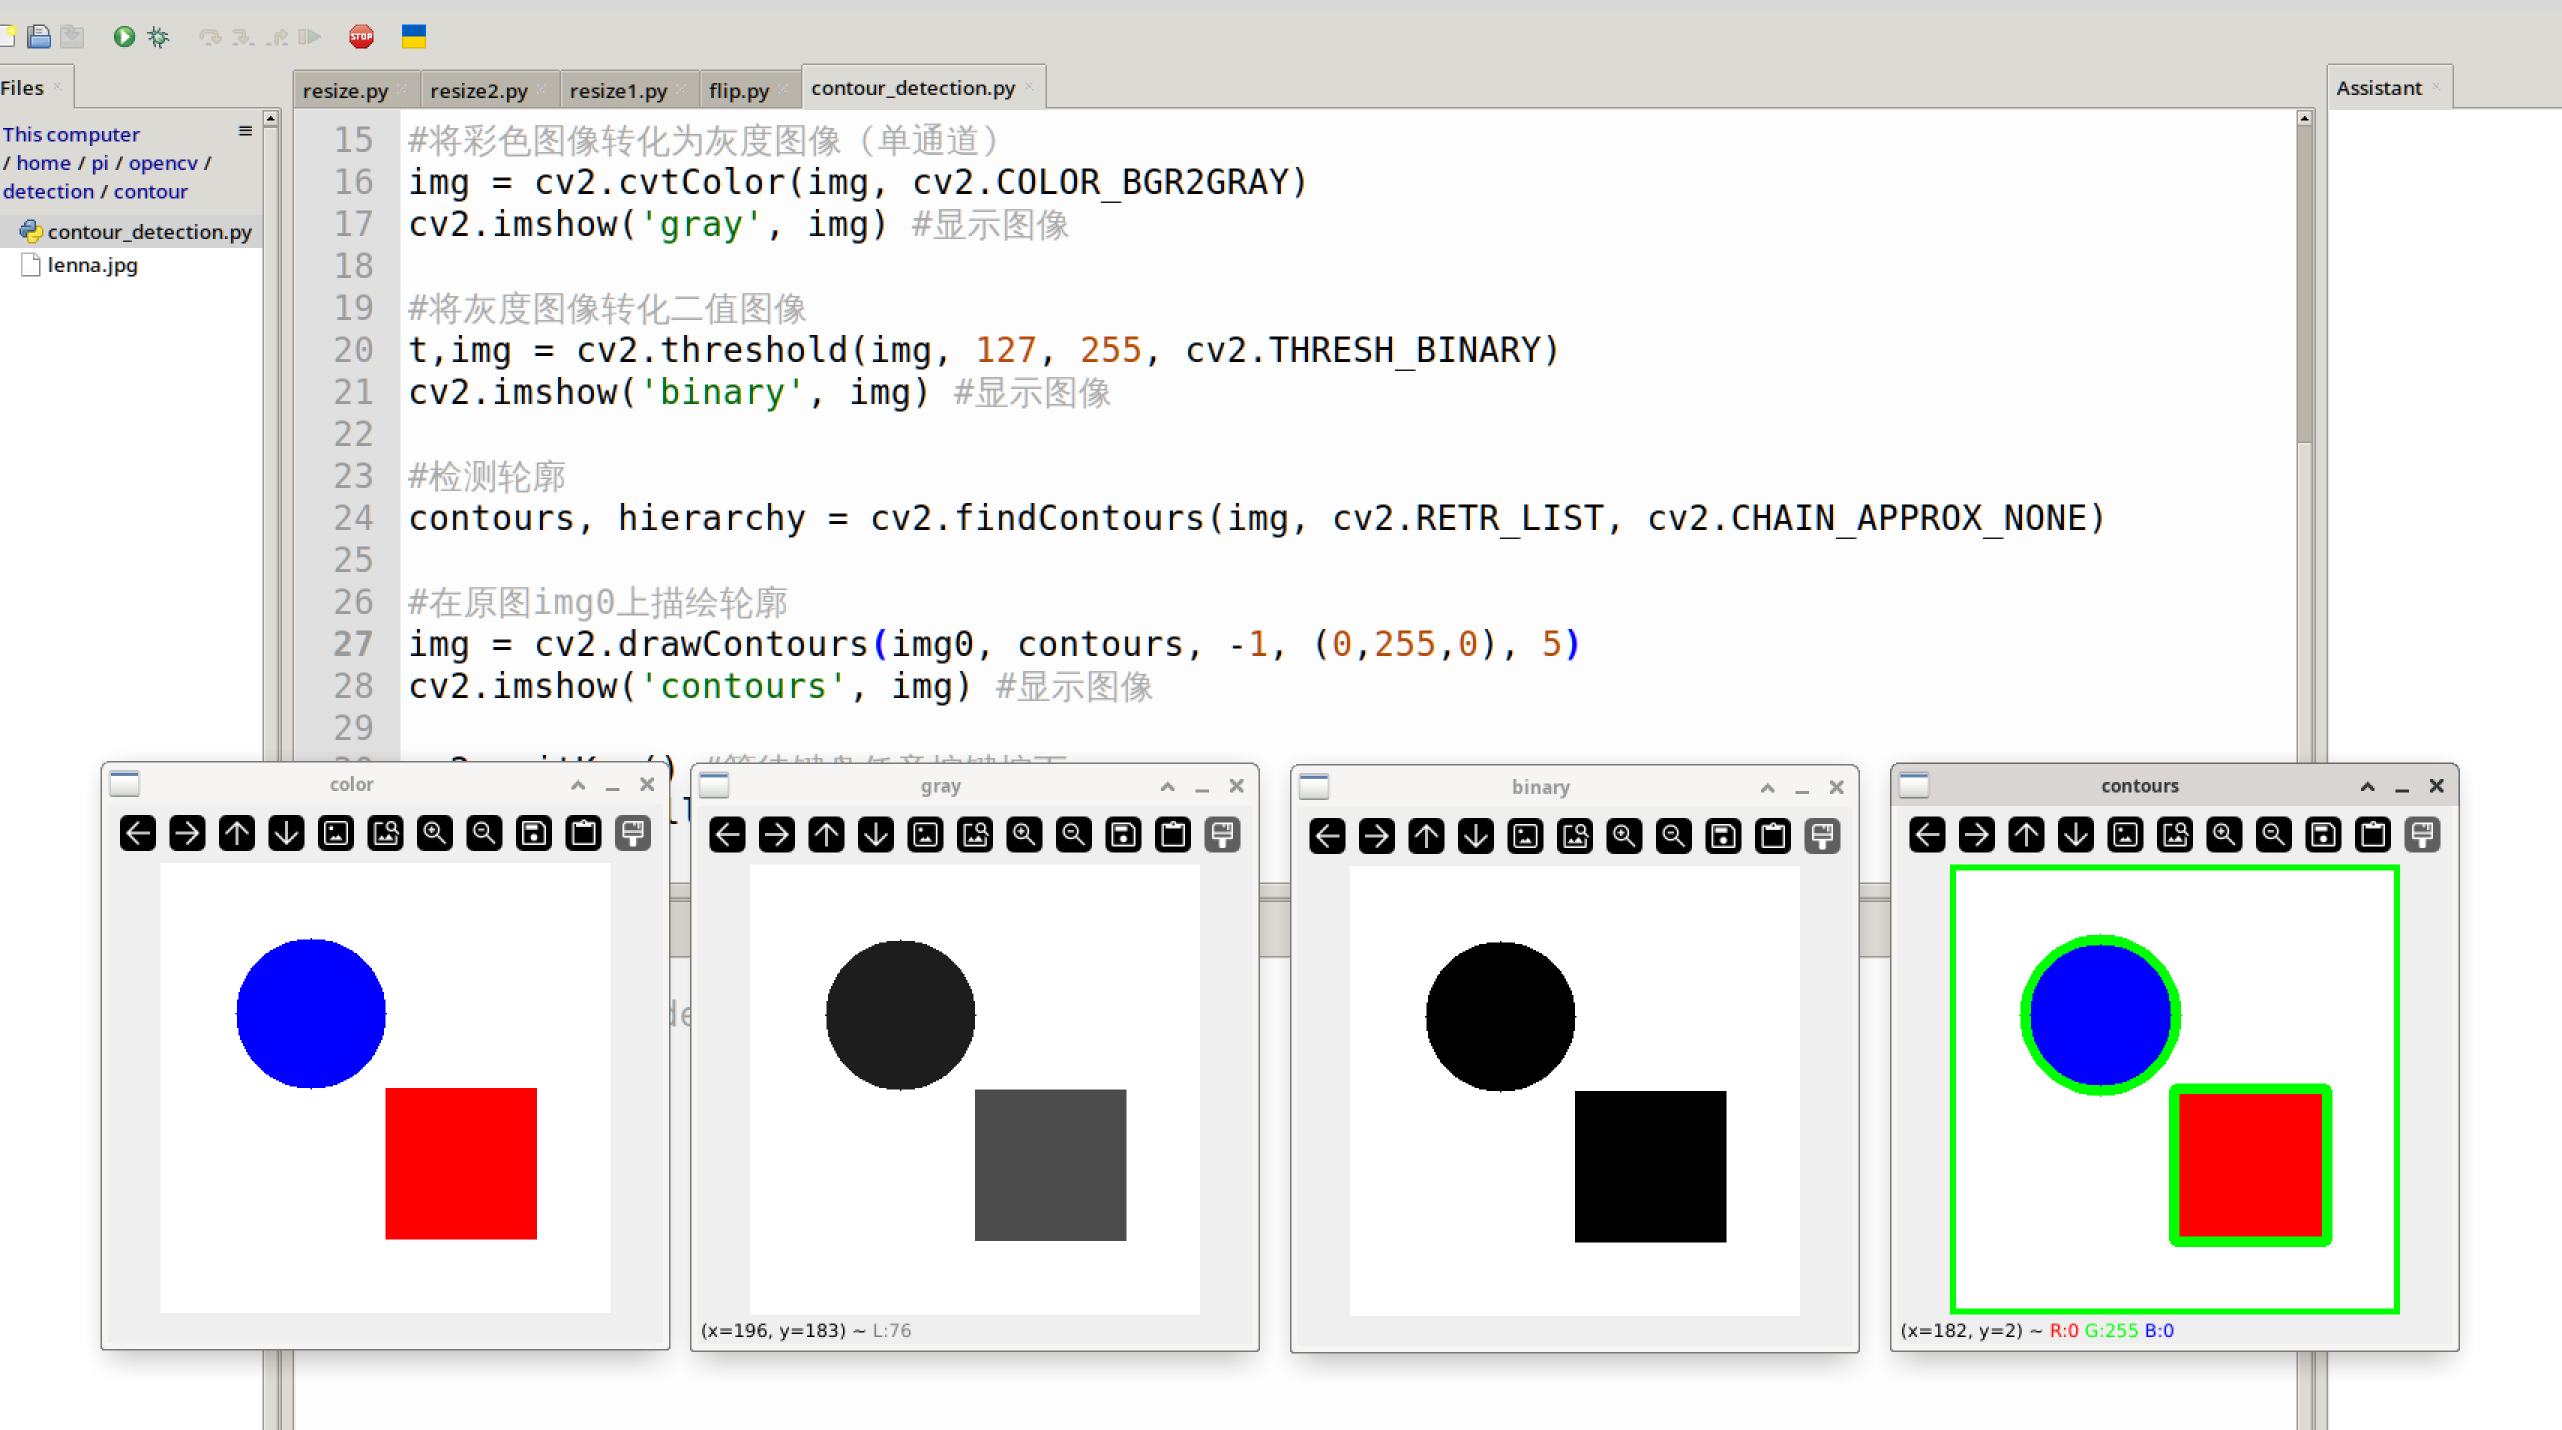Save image from the gray window
The width and height of the screenshot is (2562, 1430).
[1124, 835]
